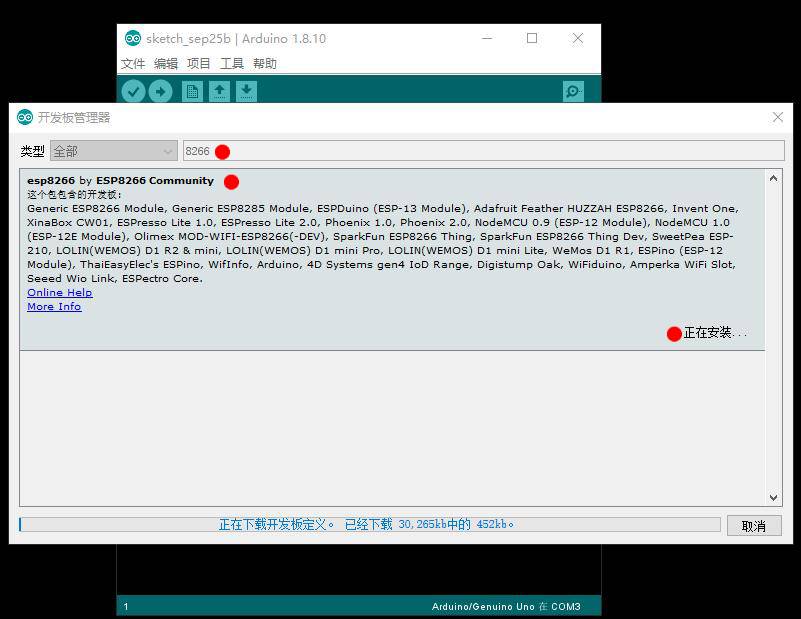Image resolution: width=801 pixels, height=619 pixels.
Task: Open the 项目 menu
Action: pos(199,64)
